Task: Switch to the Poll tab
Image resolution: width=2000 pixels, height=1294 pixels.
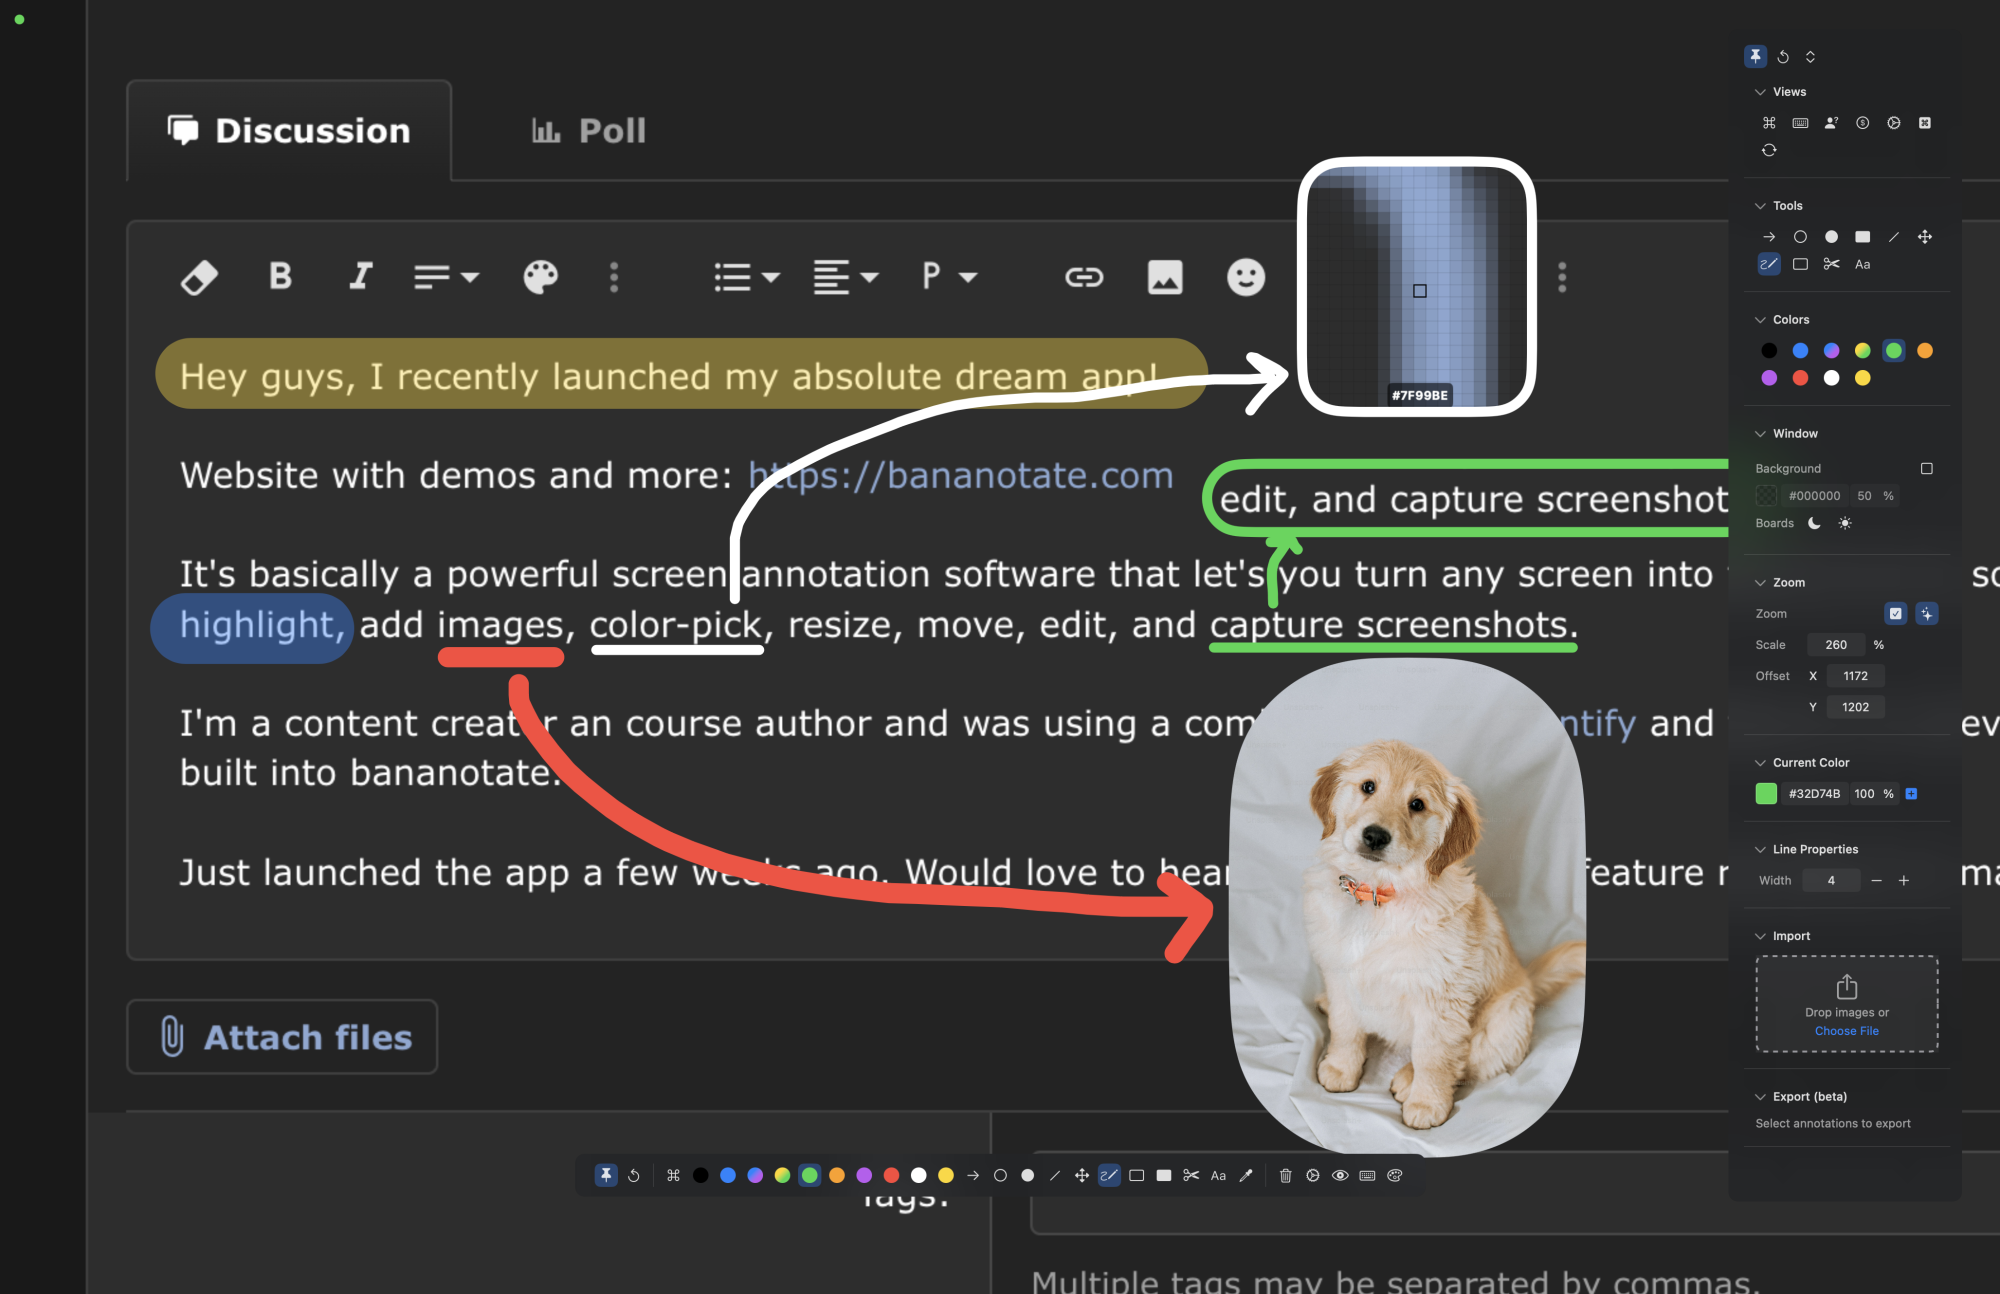Action: [x=589, y=131]
